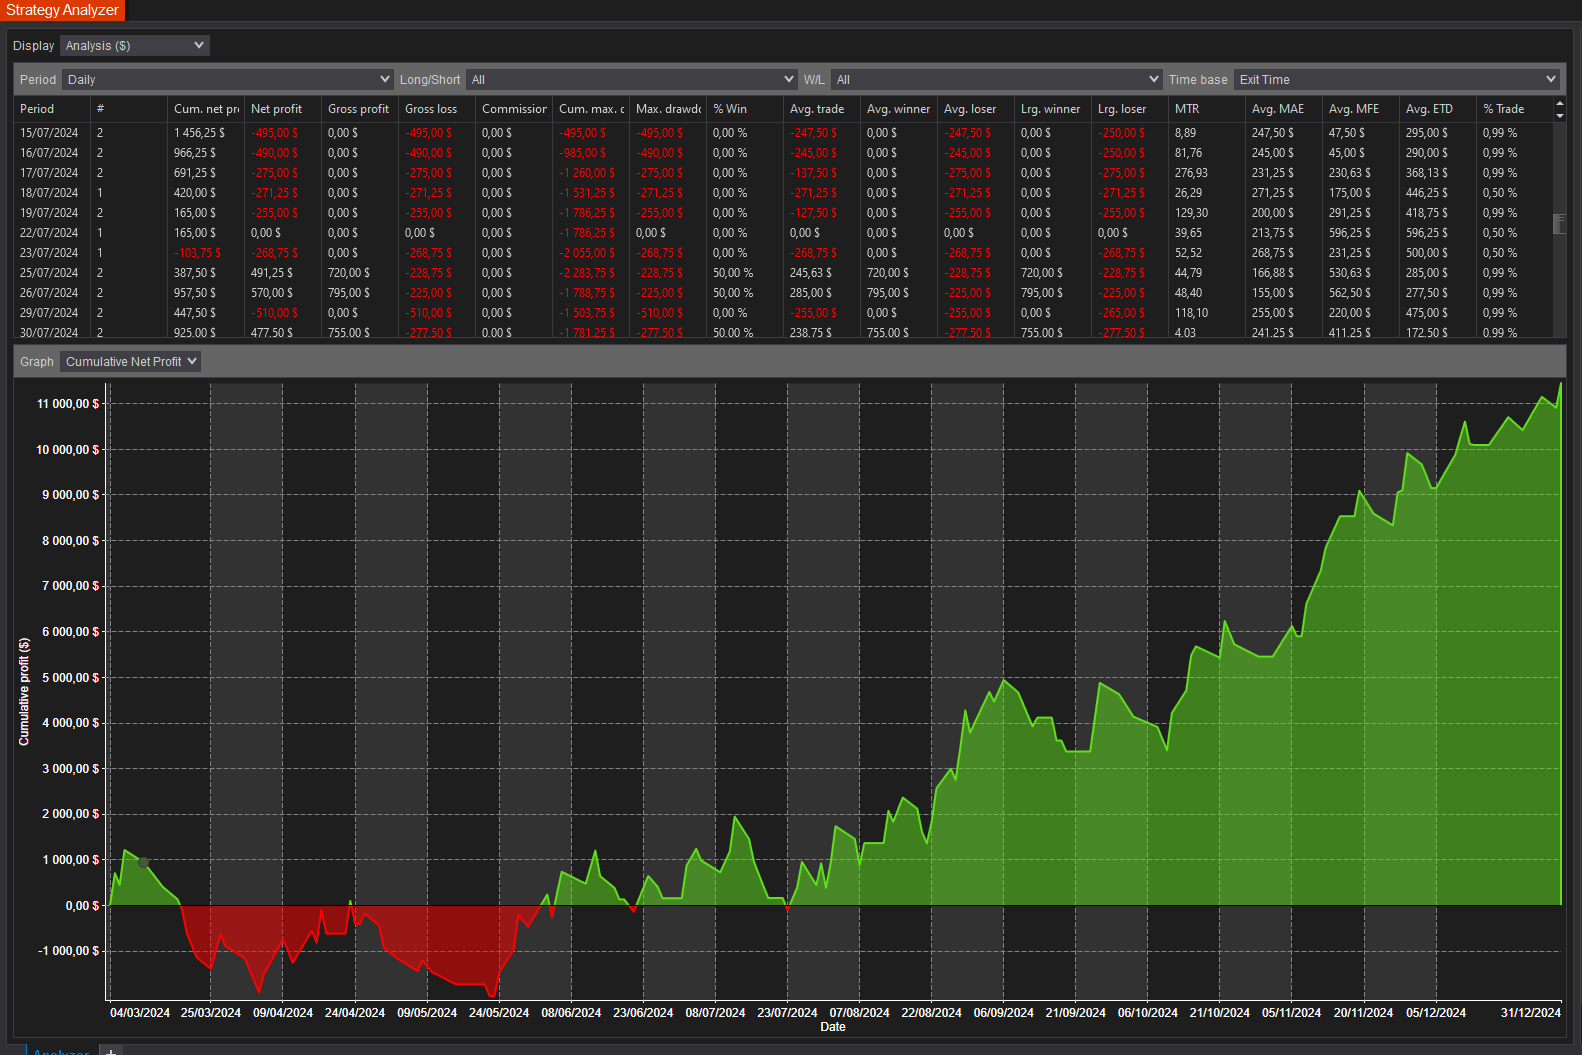Sort by Avg. trade column header
Screen dimensions: 1582x1055
point(822,109)
